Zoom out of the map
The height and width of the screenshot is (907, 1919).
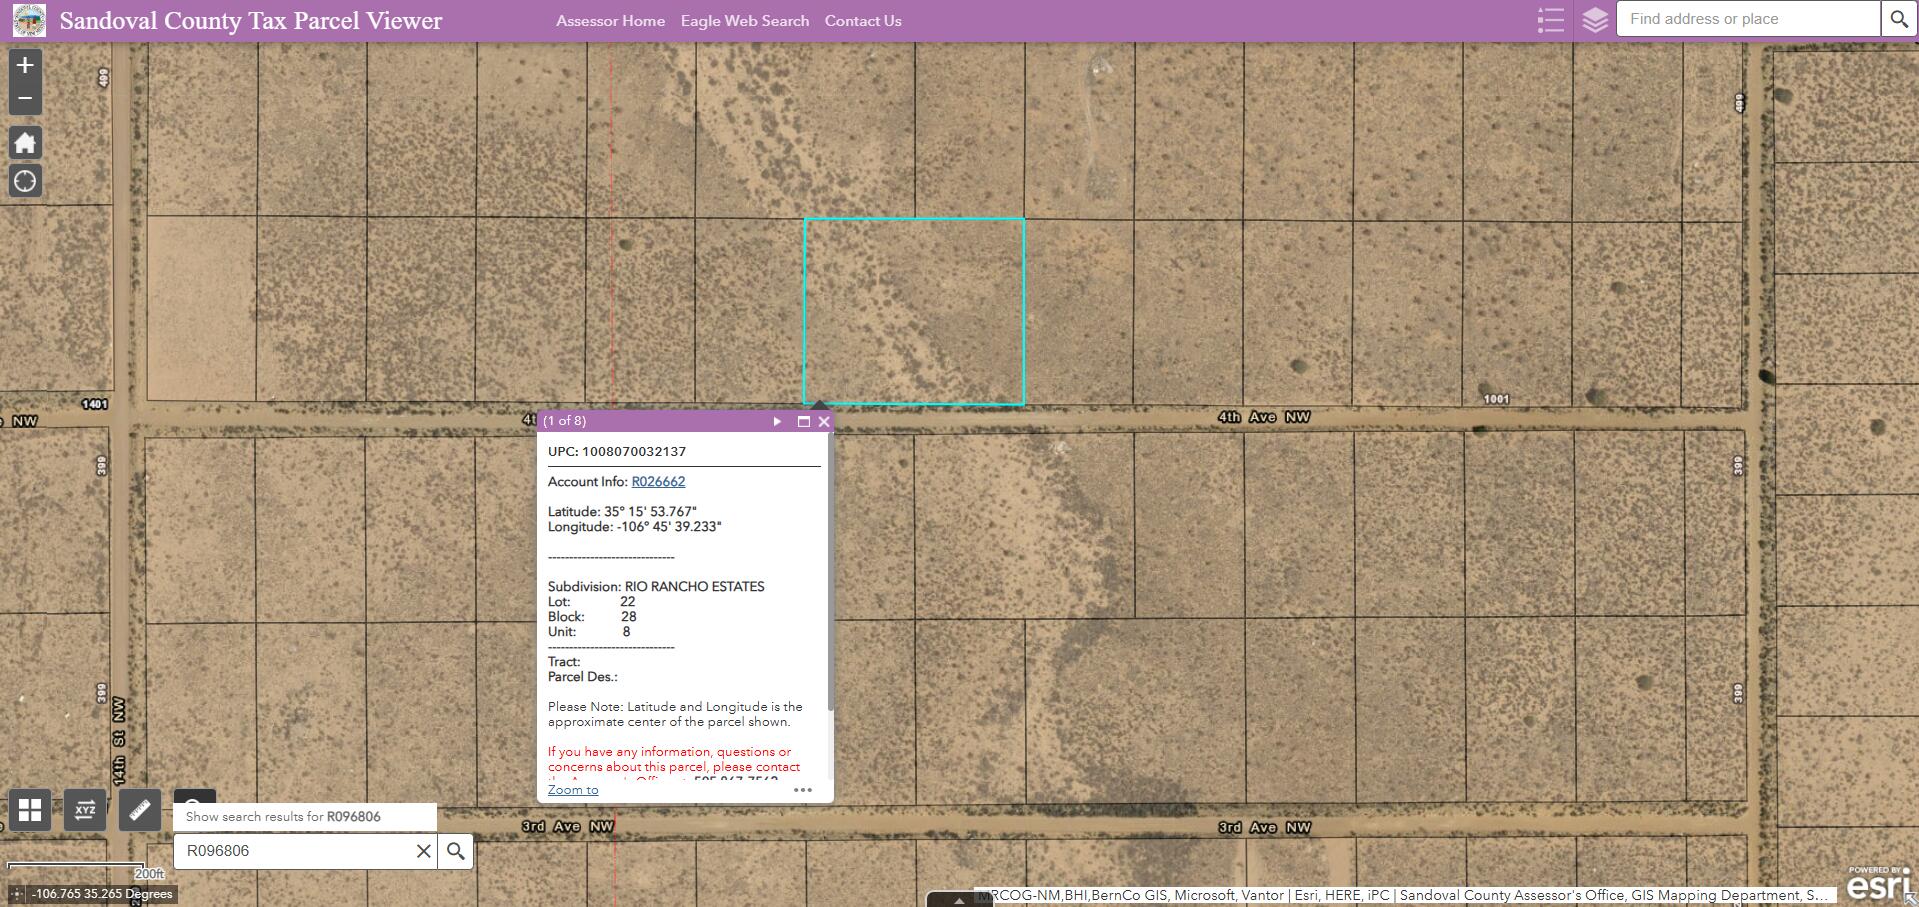pyautogui.click(x=25, y=98)
